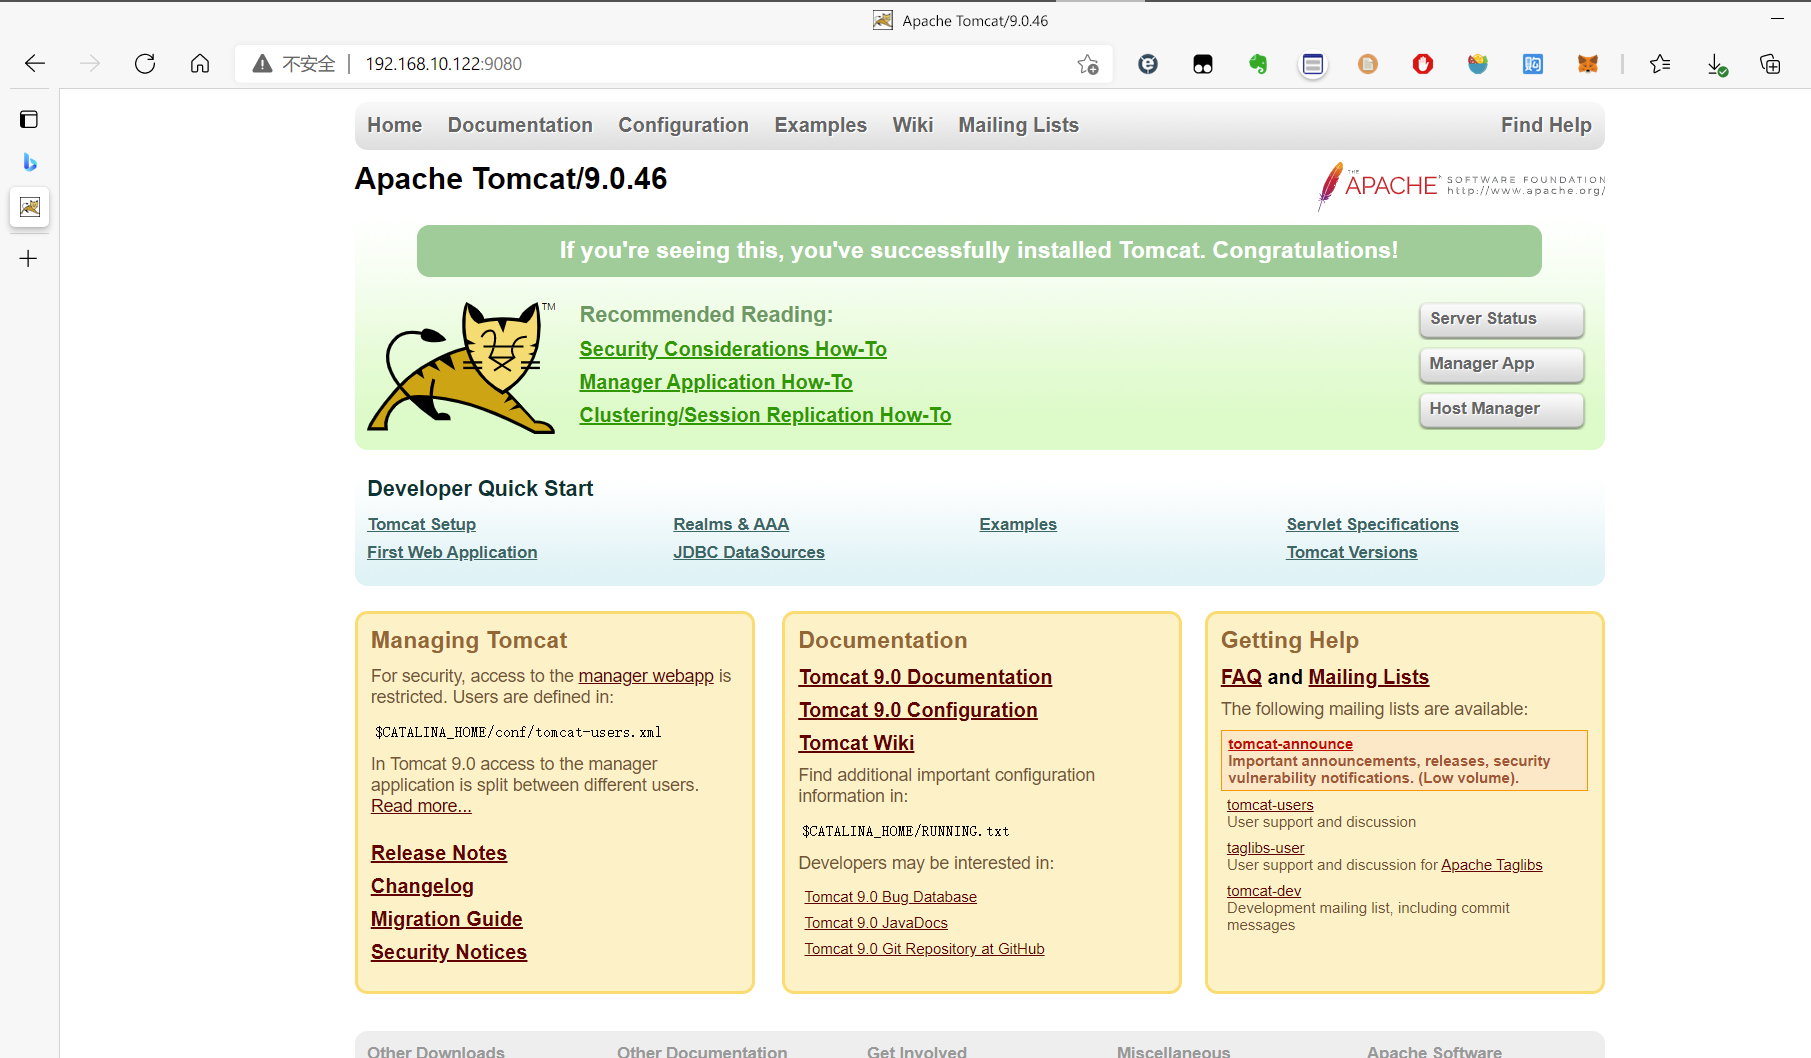The image size is (1811, 1058).
Task: Open the First Web Application link
Action: [x=452, y=552]
